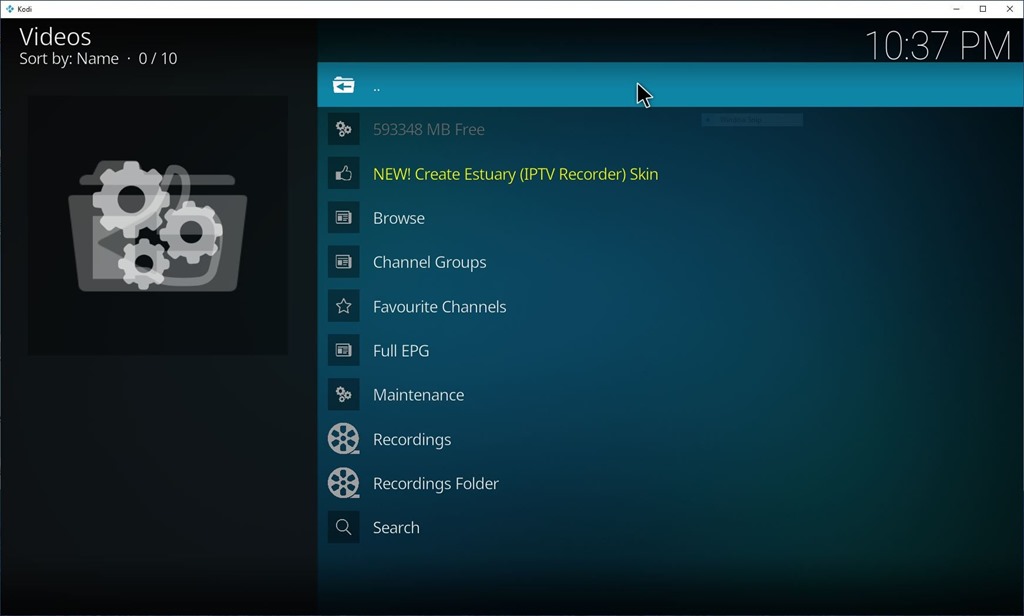Select the Full EPG label
1024x616 pixels.
[401, 351]
